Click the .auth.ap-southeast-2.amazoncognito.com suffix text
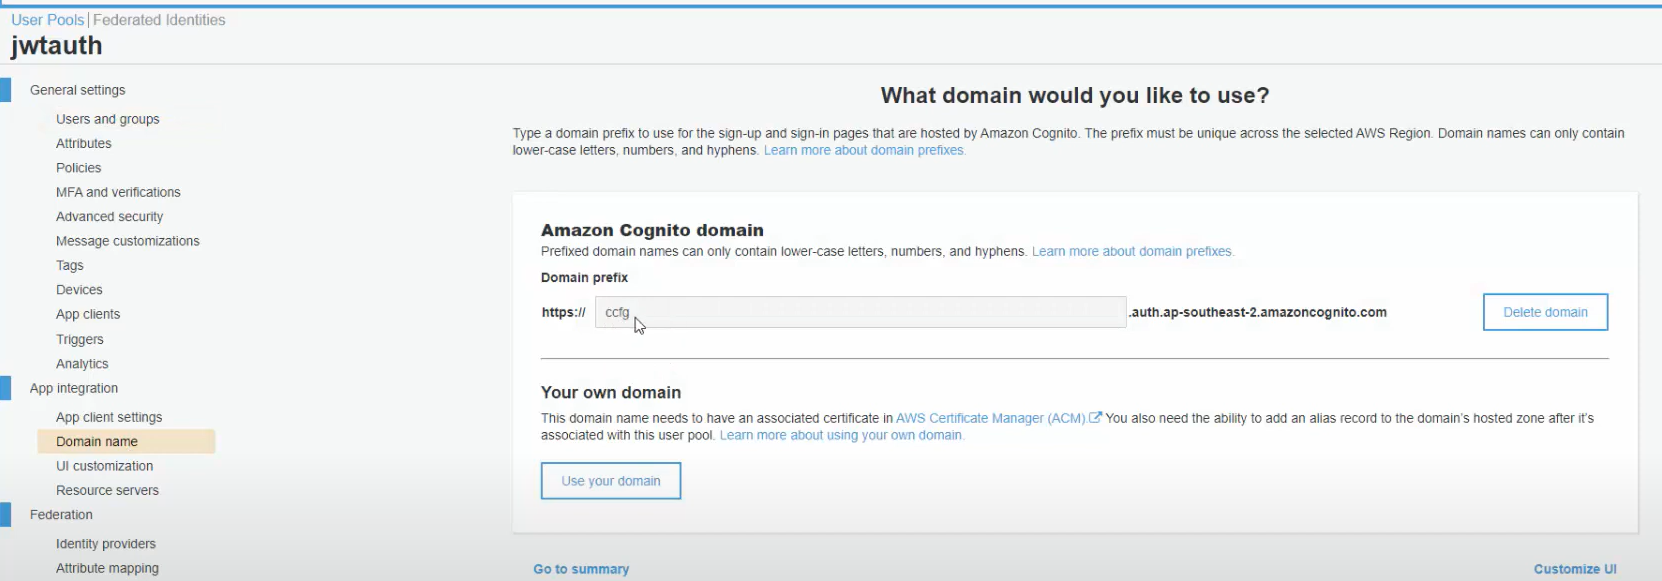The image size is (1662, 581). pyautogui.click(x=1257, y=312)
